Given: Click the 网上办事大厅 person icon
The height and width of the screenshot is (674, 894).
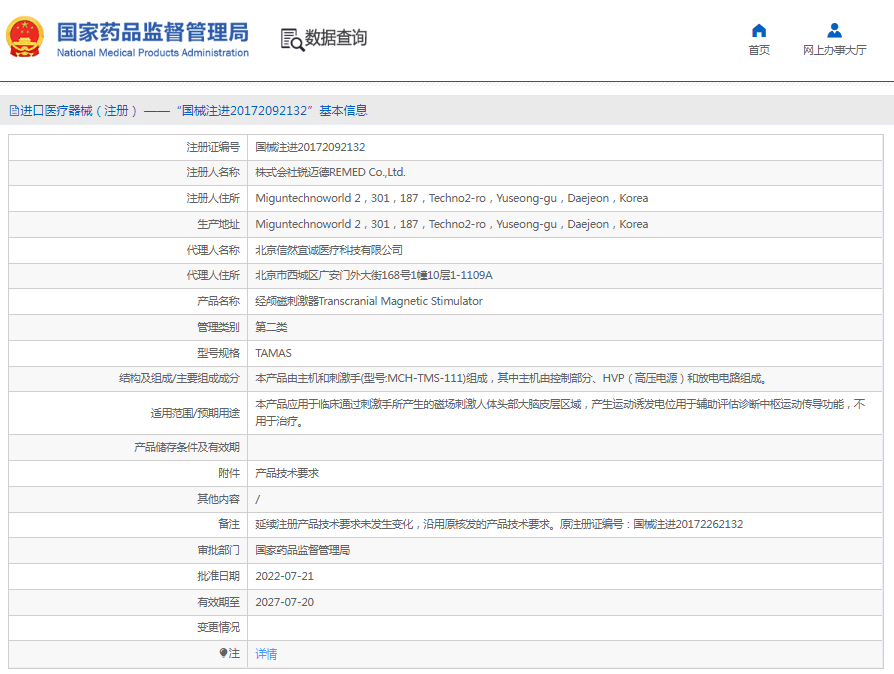Looking at the screenshot, I should 834,30.
